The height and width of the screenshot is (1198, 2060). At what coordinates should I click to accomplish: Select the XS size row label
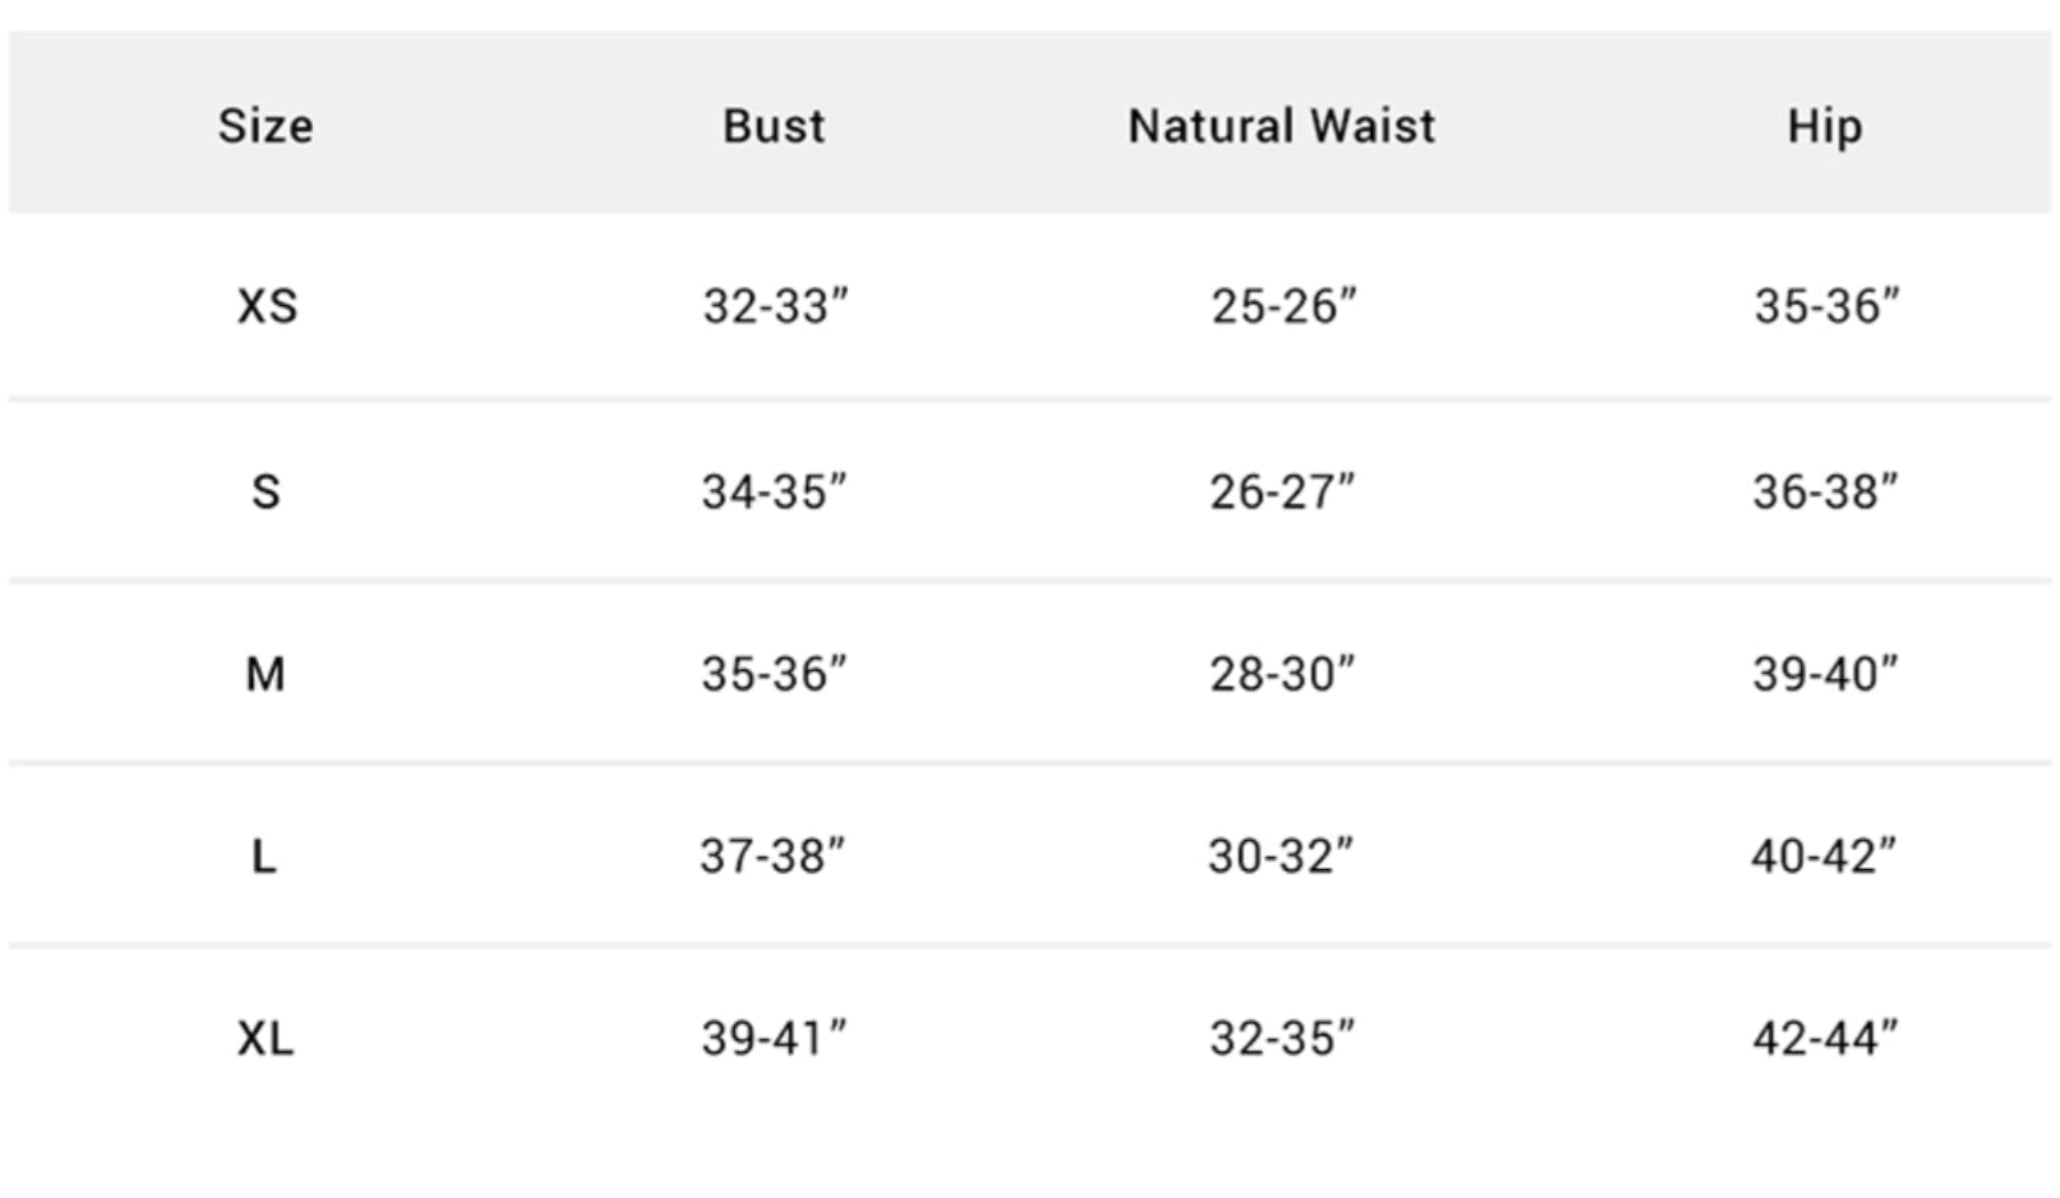click(x=267, y=306)
